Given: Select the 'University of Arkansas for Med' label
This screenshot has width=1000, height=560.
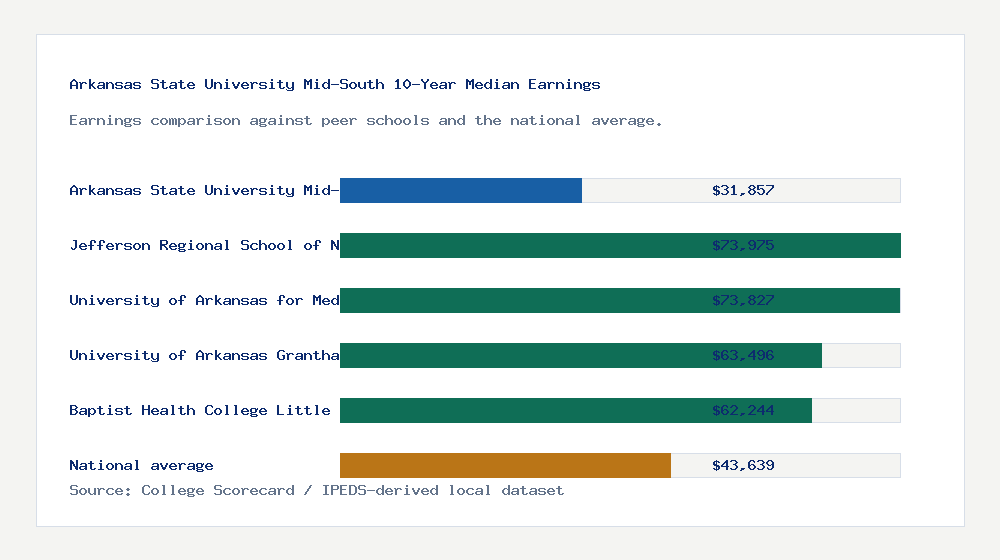Looking at the screenshot, I should click(x=204, y=300).
